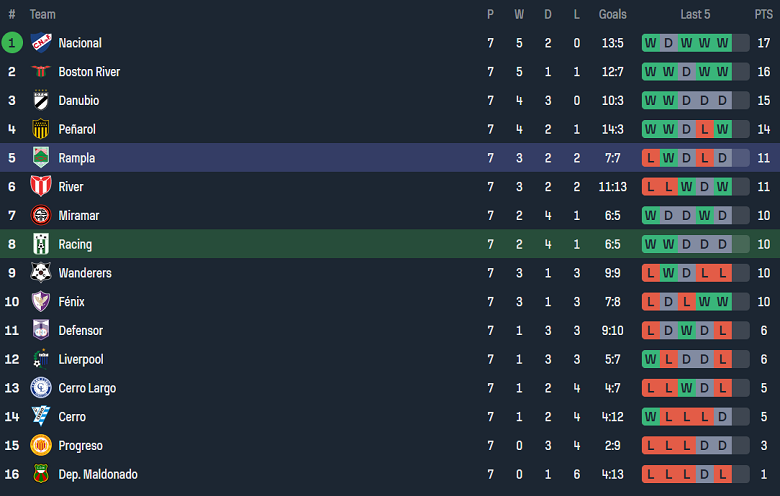Click Nacional's most recent win badge
The image size is (780, 496).
tap(722, 43)
